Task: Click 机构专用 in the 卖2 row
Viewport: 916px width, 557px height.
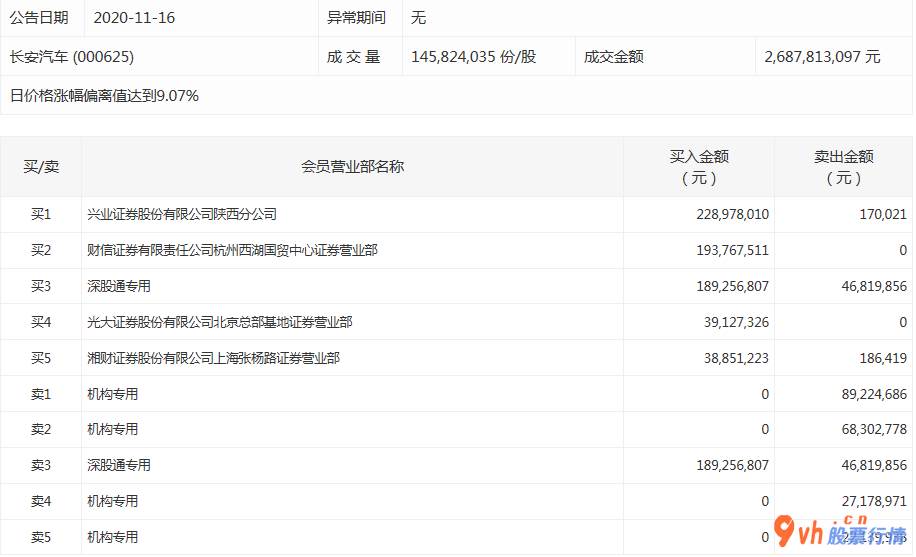Action: point(112,430)
